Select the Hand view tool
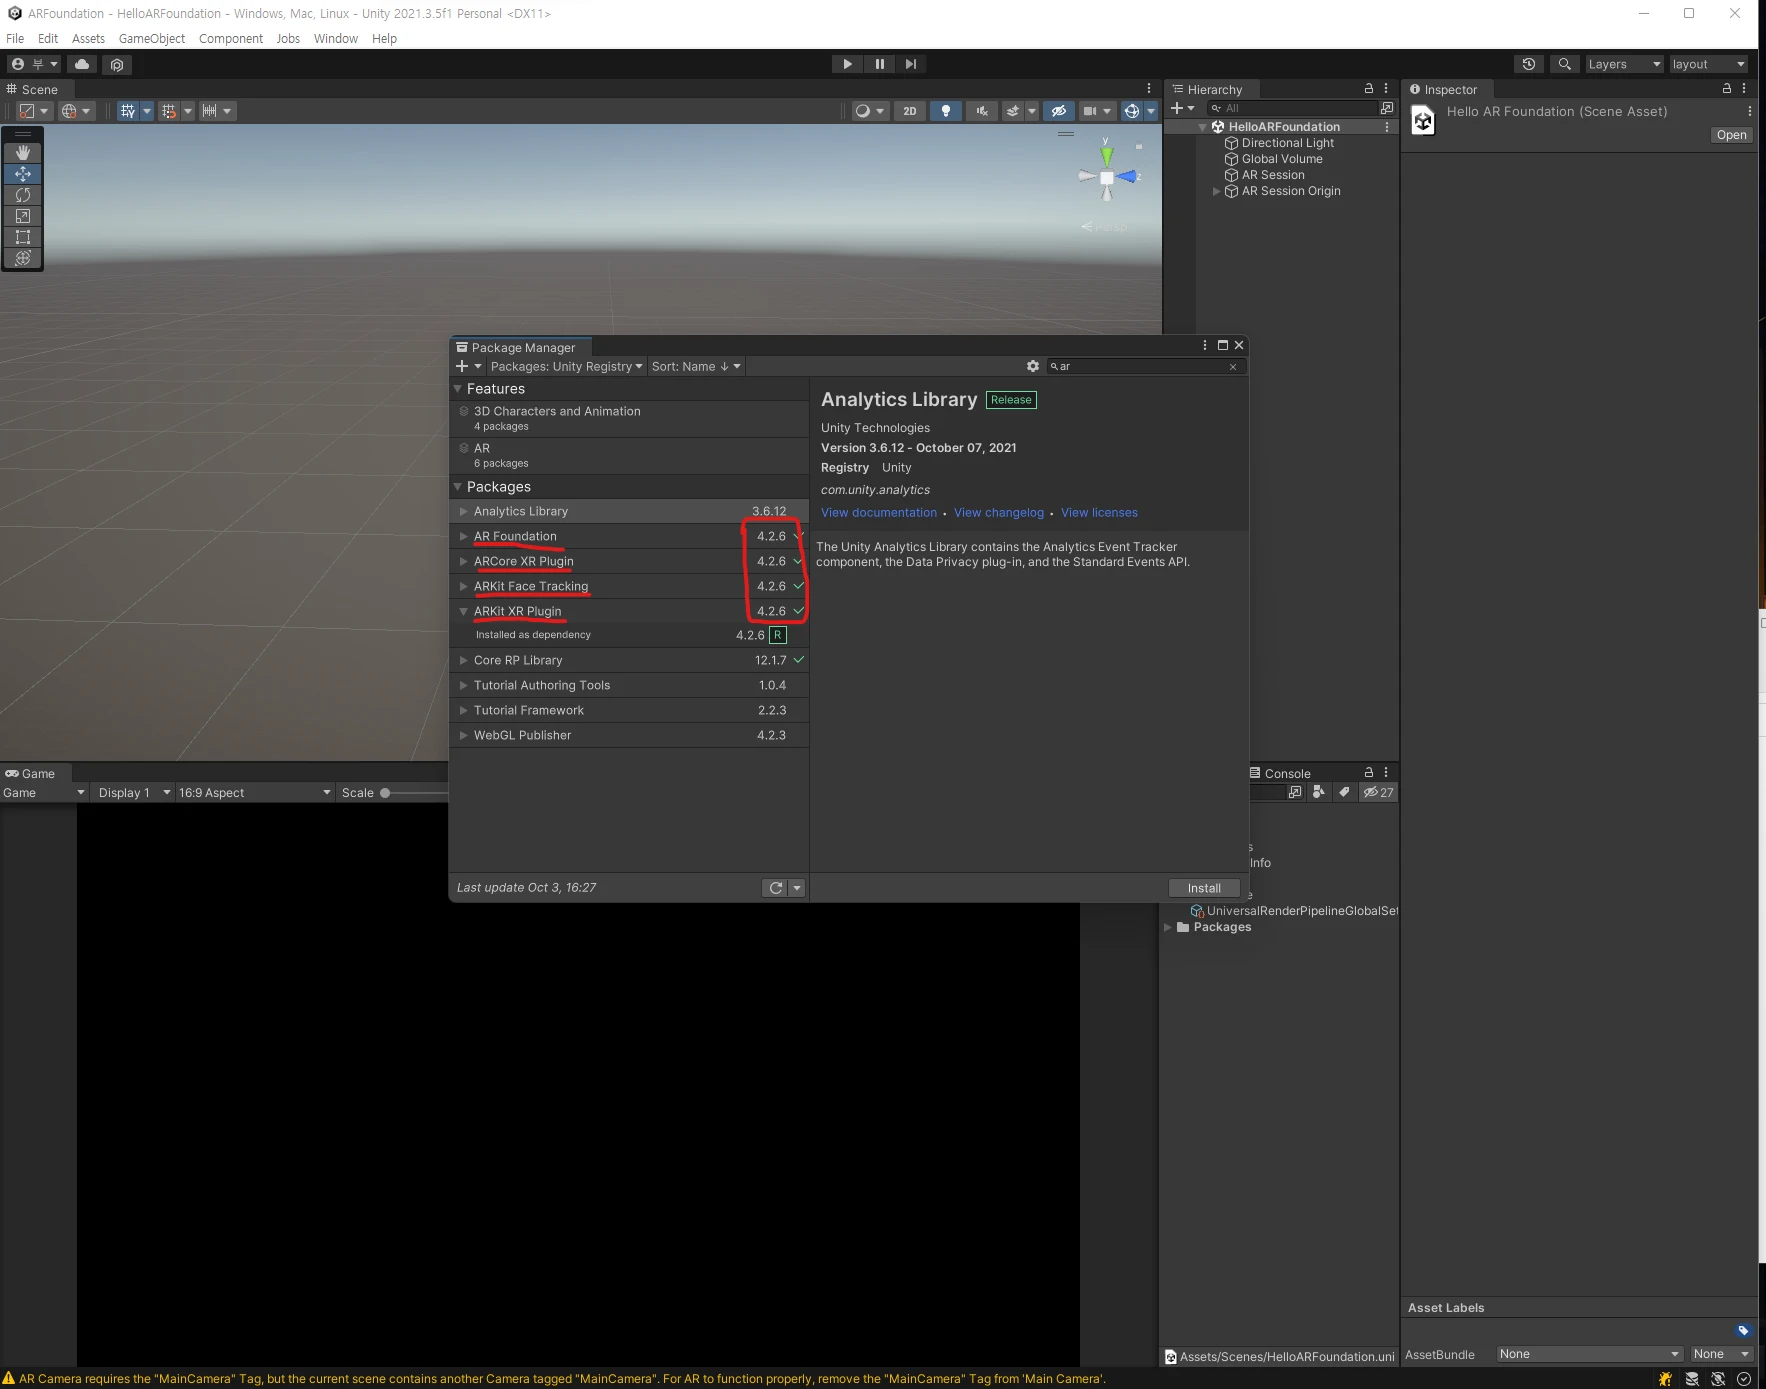1766x1389 pixels. click(23, 153)
